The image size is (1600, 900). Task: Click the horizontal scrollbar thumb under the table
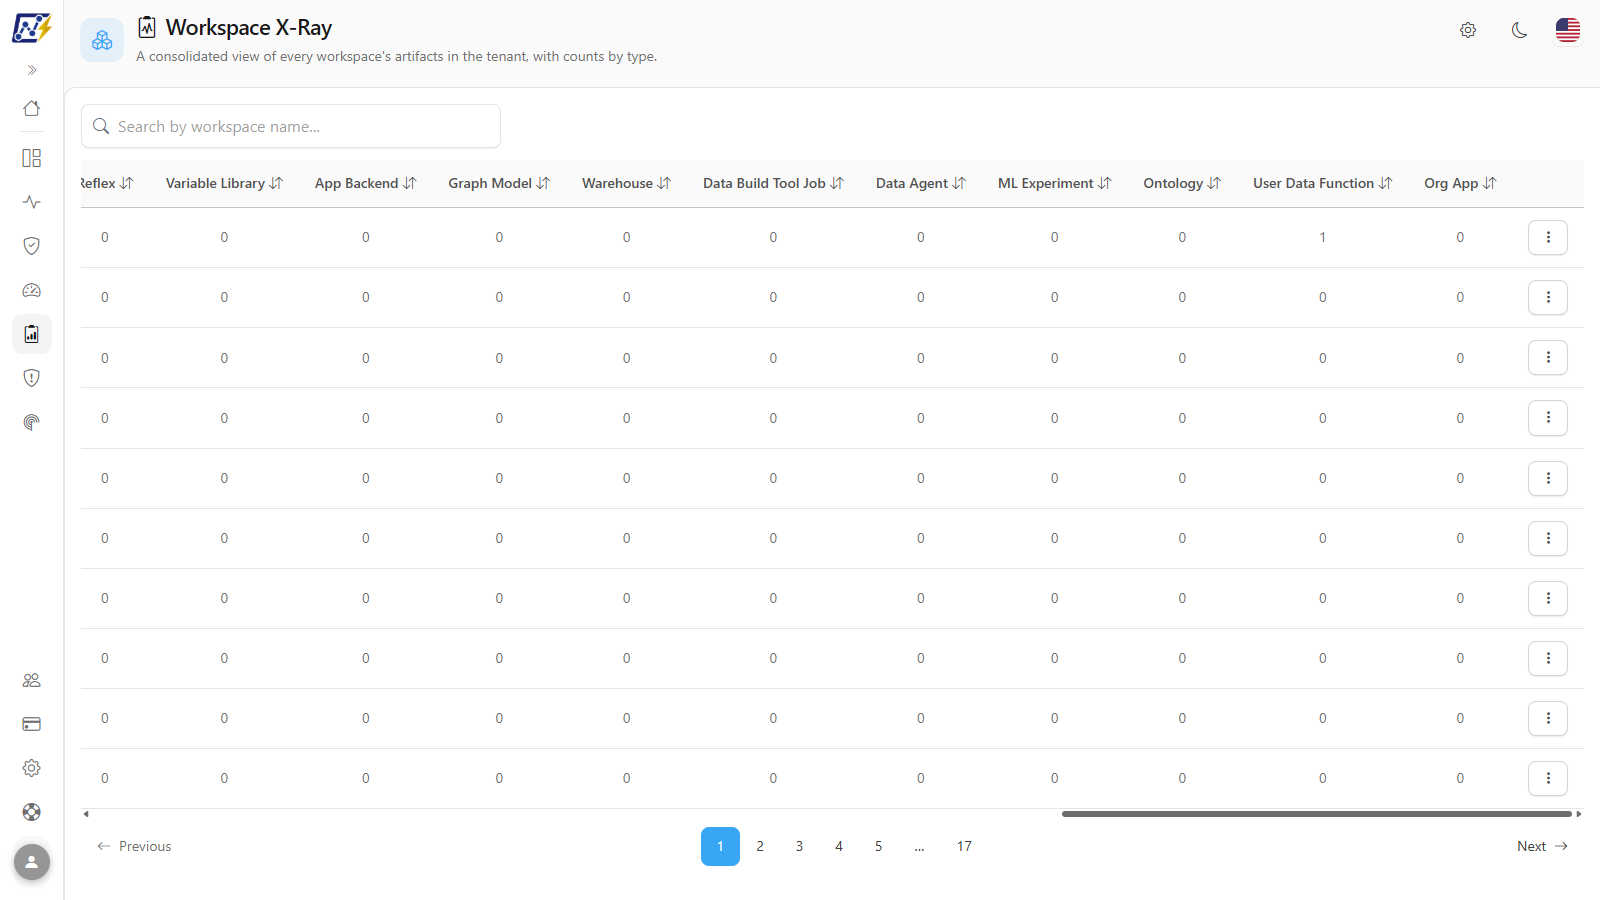point(1317,814)
